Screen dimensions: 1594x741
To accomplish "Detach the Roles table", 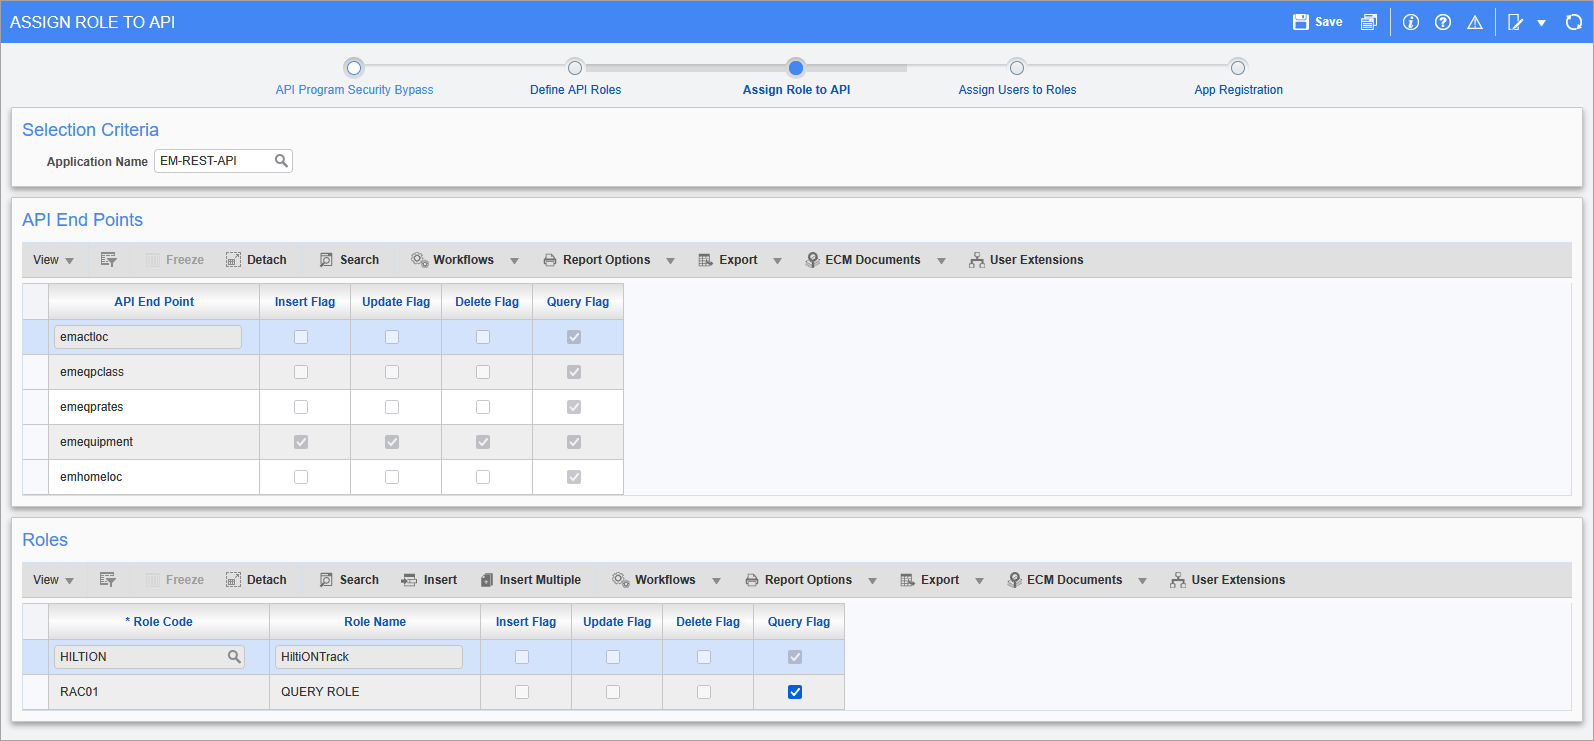I will click(x=256, y=580).
